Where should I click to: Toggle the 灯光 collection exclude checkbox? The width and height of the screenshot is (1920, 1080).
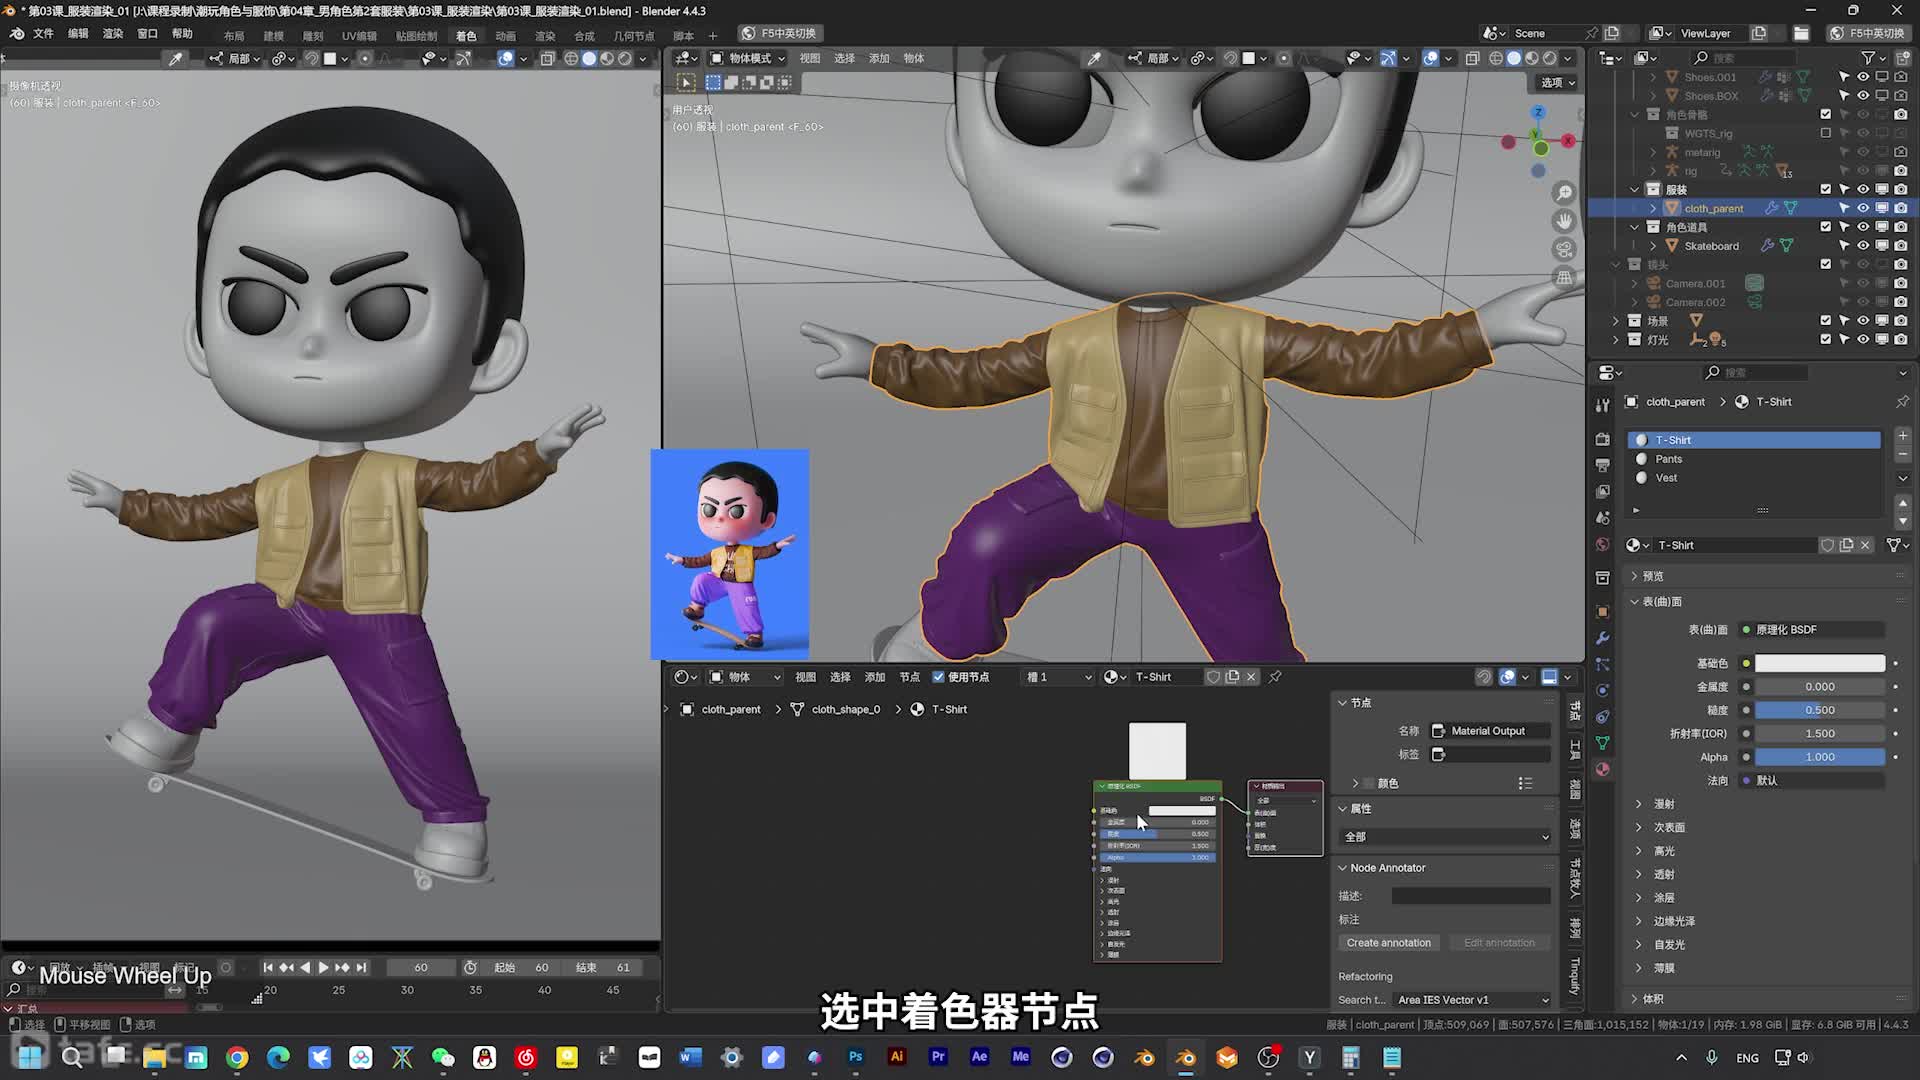1826,340
